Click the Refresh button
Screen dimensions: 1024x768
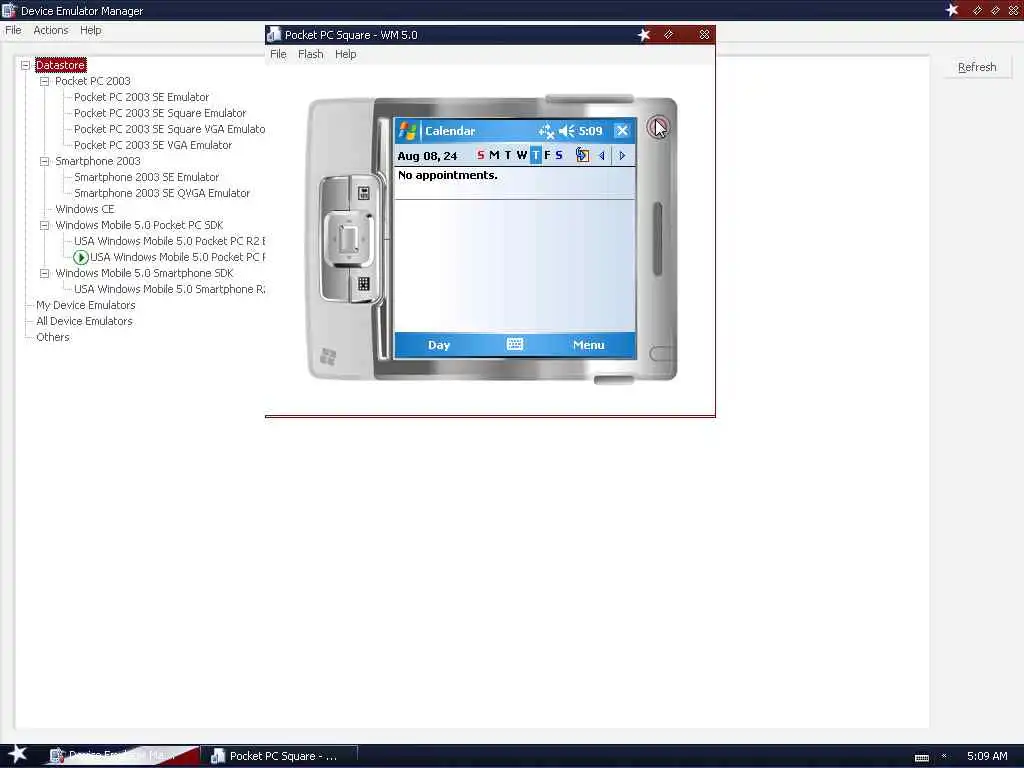(x=977, y=67)
